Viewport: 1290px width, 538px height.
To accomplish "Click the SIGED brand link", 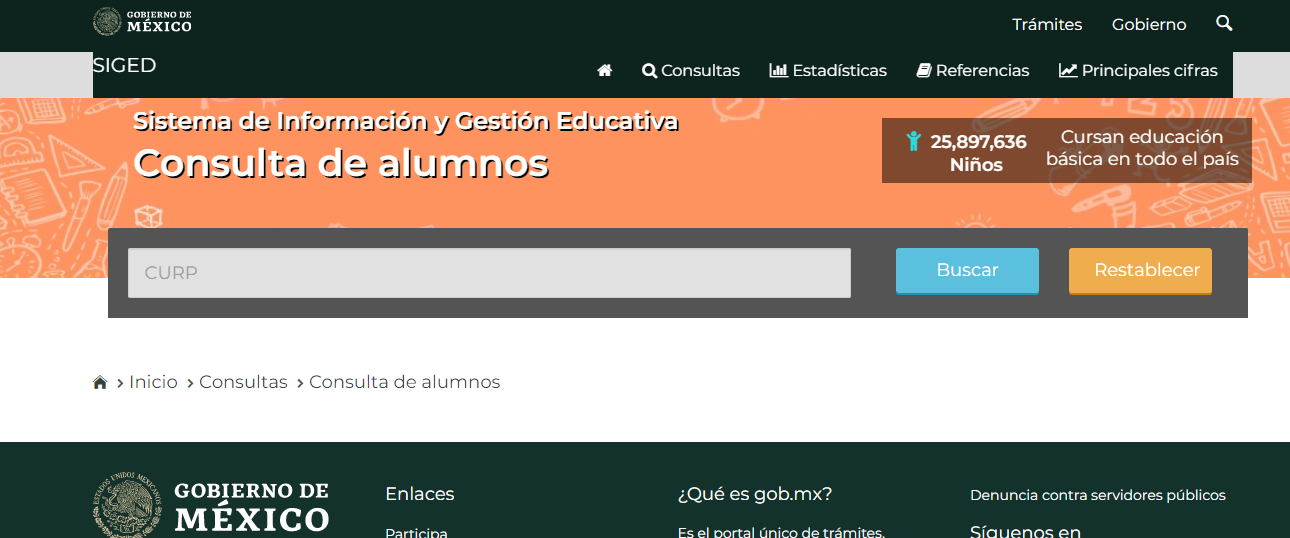I will (124, 65).
